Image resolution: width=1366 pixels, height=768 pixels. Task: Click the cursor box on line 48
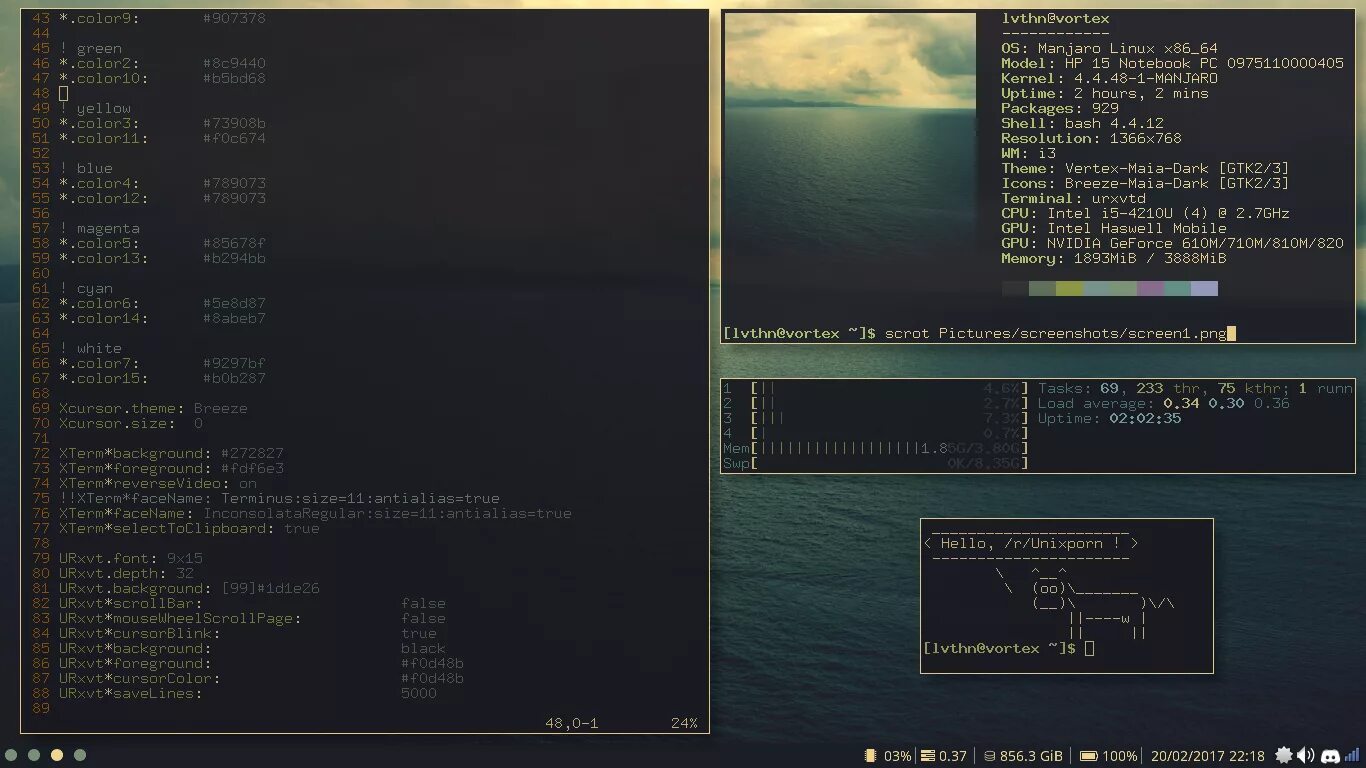[63, 93]
